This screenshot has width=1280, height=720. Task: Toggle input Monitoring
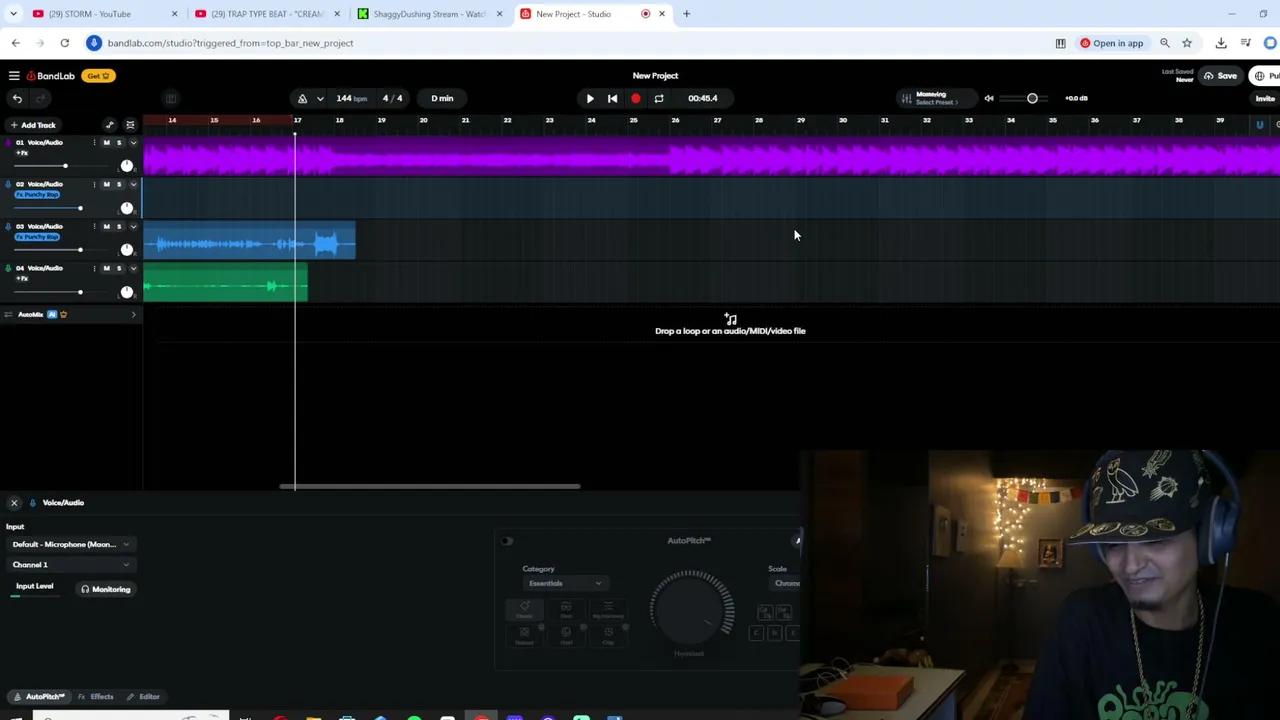point(105,590)
